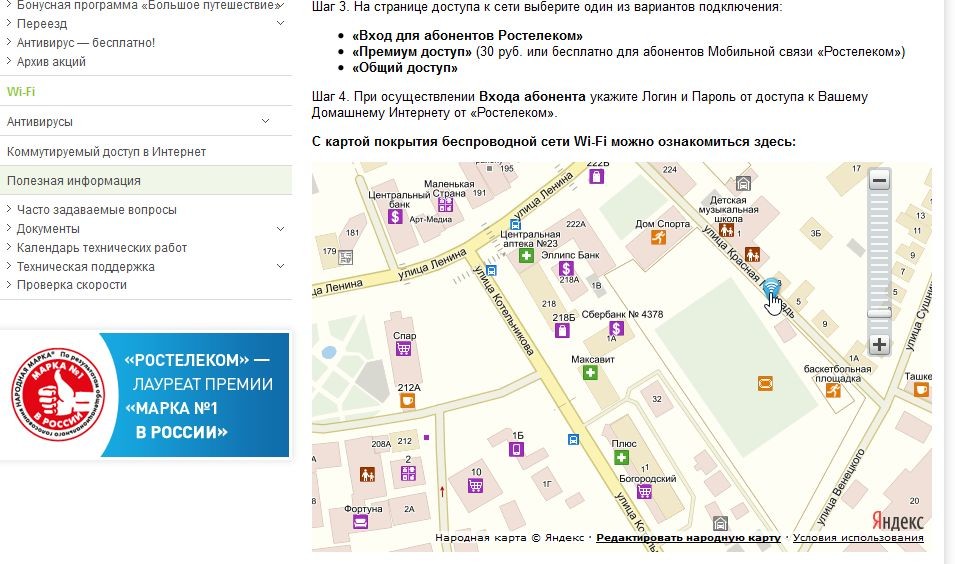Expand the Антивирусы menu chevron

tap(266, 122)
